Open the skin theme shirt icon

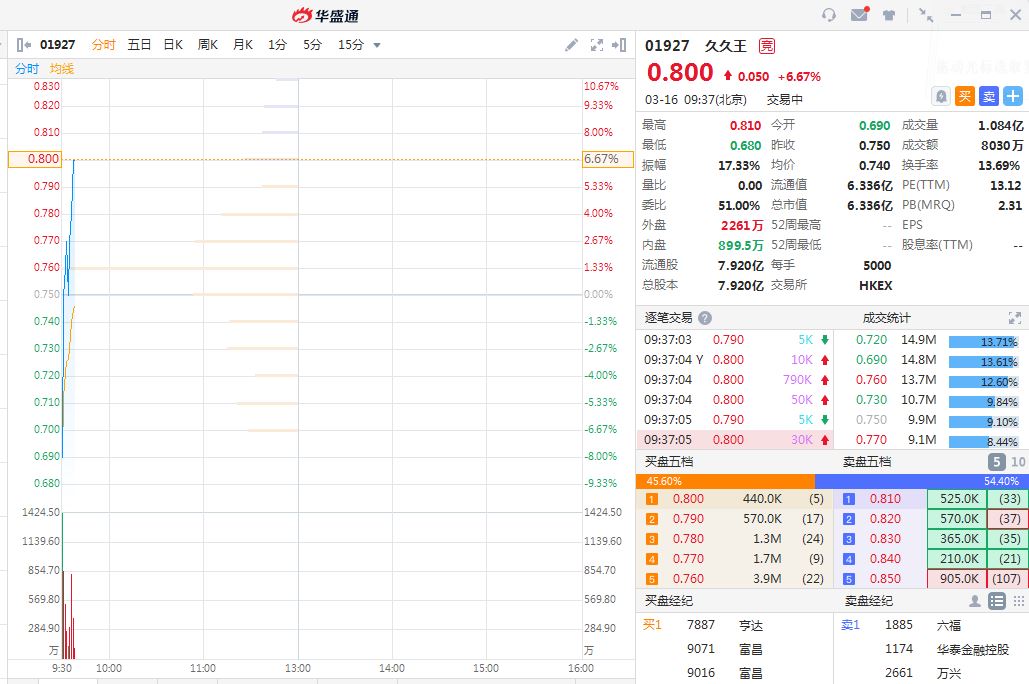[x=889, y=15]
